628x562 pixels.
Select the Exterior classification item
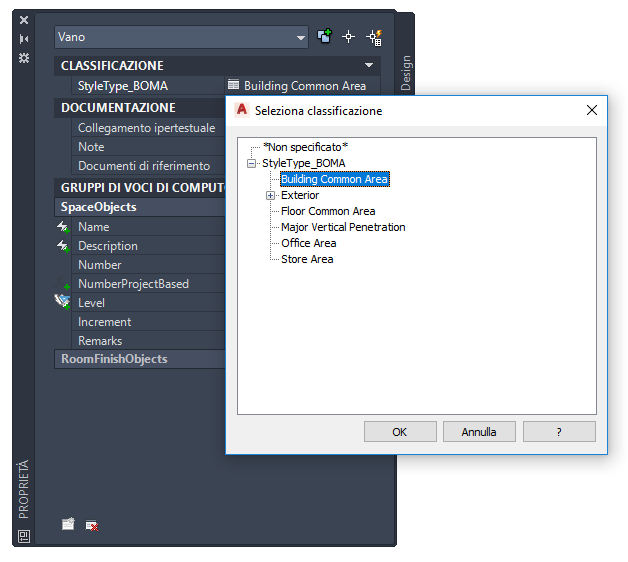(x=300, y=195)
